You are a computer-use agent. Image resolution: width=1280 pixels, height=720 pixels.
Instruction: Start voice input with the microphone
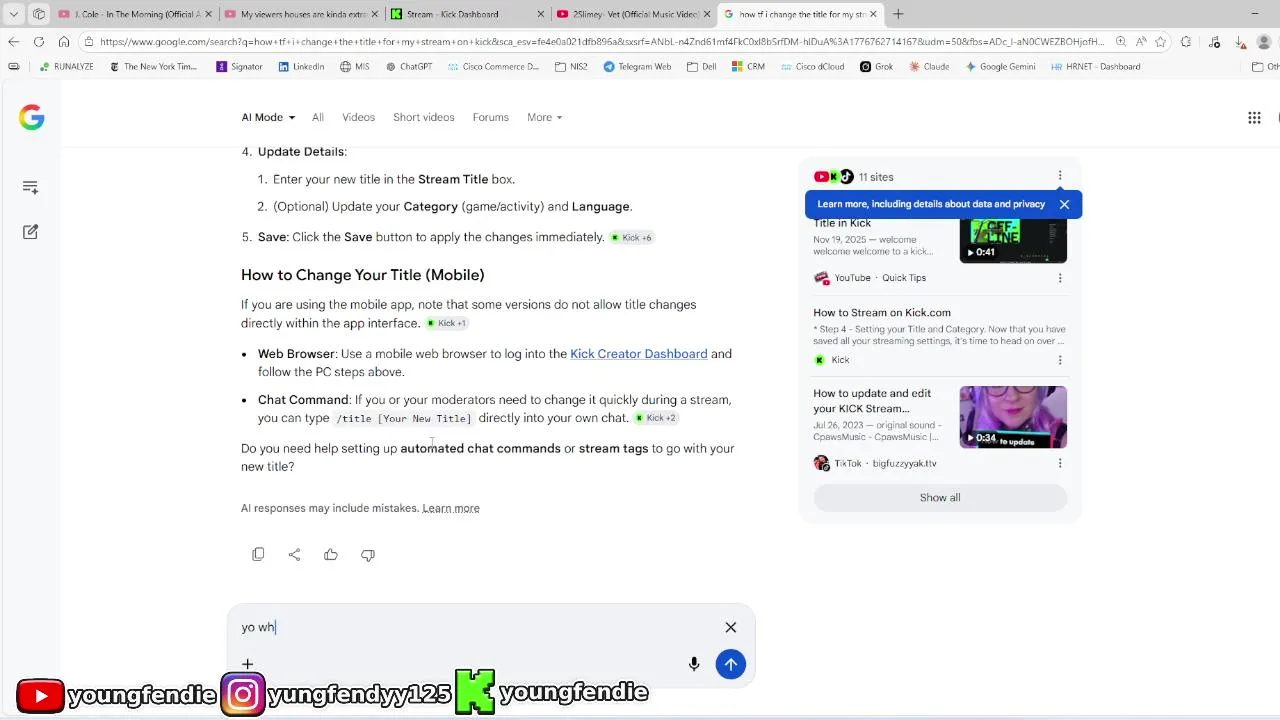(x=694, y=664)
